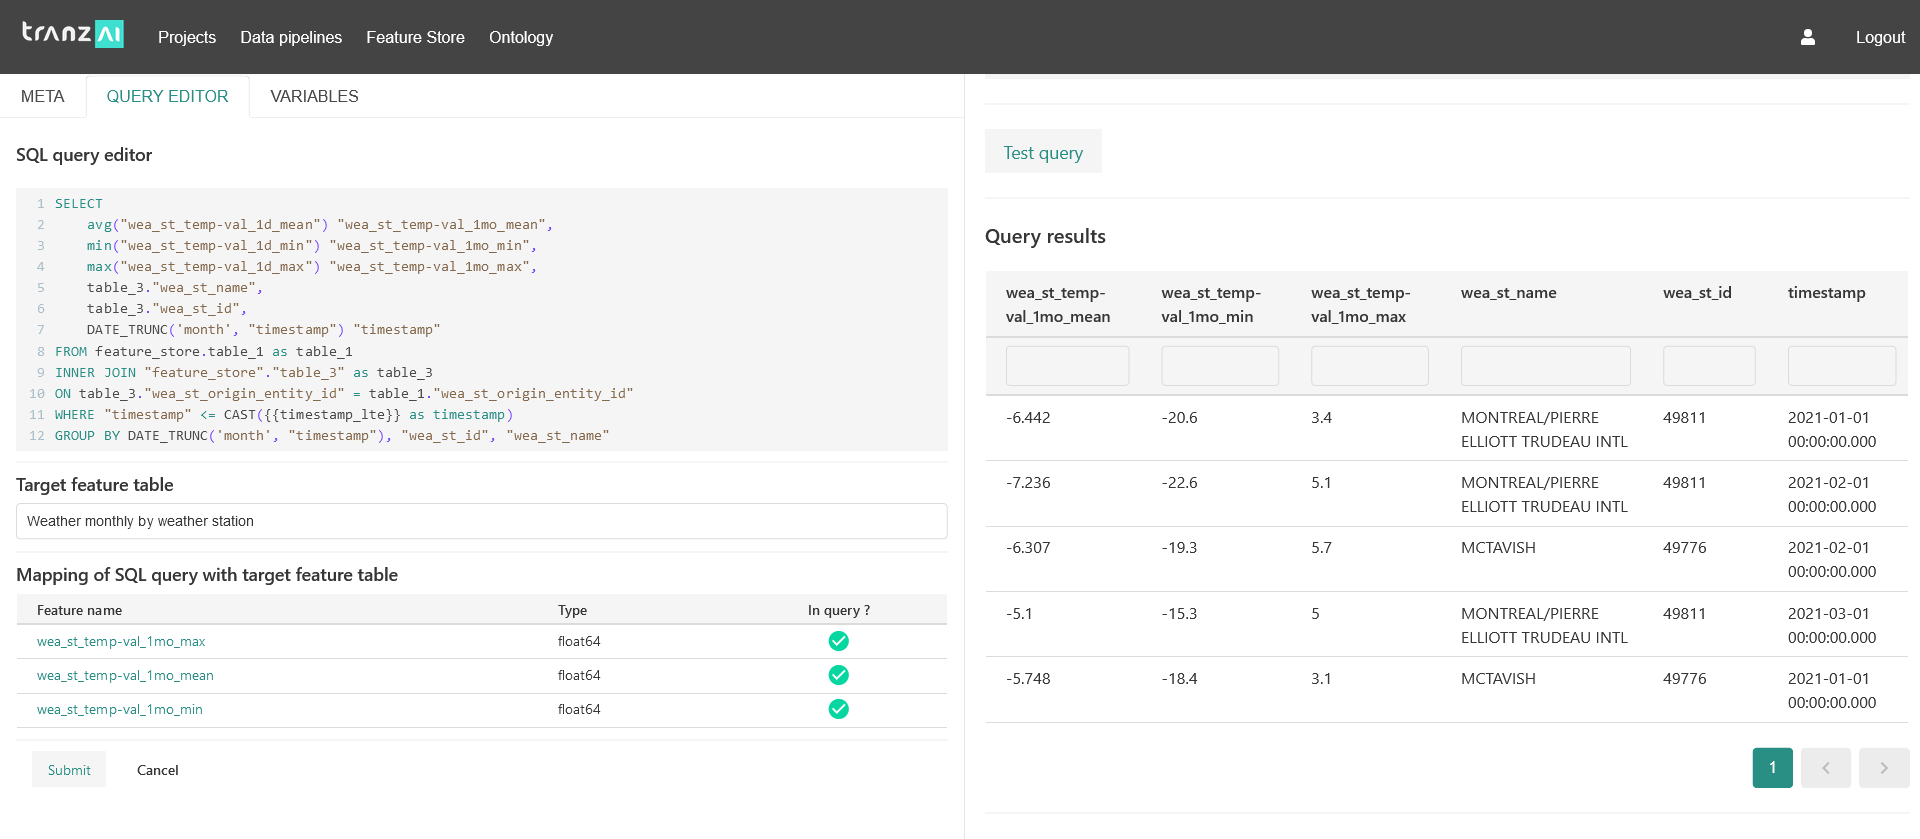Open wea_st_temp-val_1mo_mean feature link
Image resolution: width=1920 pixels, height=839 pixels.
125,675
